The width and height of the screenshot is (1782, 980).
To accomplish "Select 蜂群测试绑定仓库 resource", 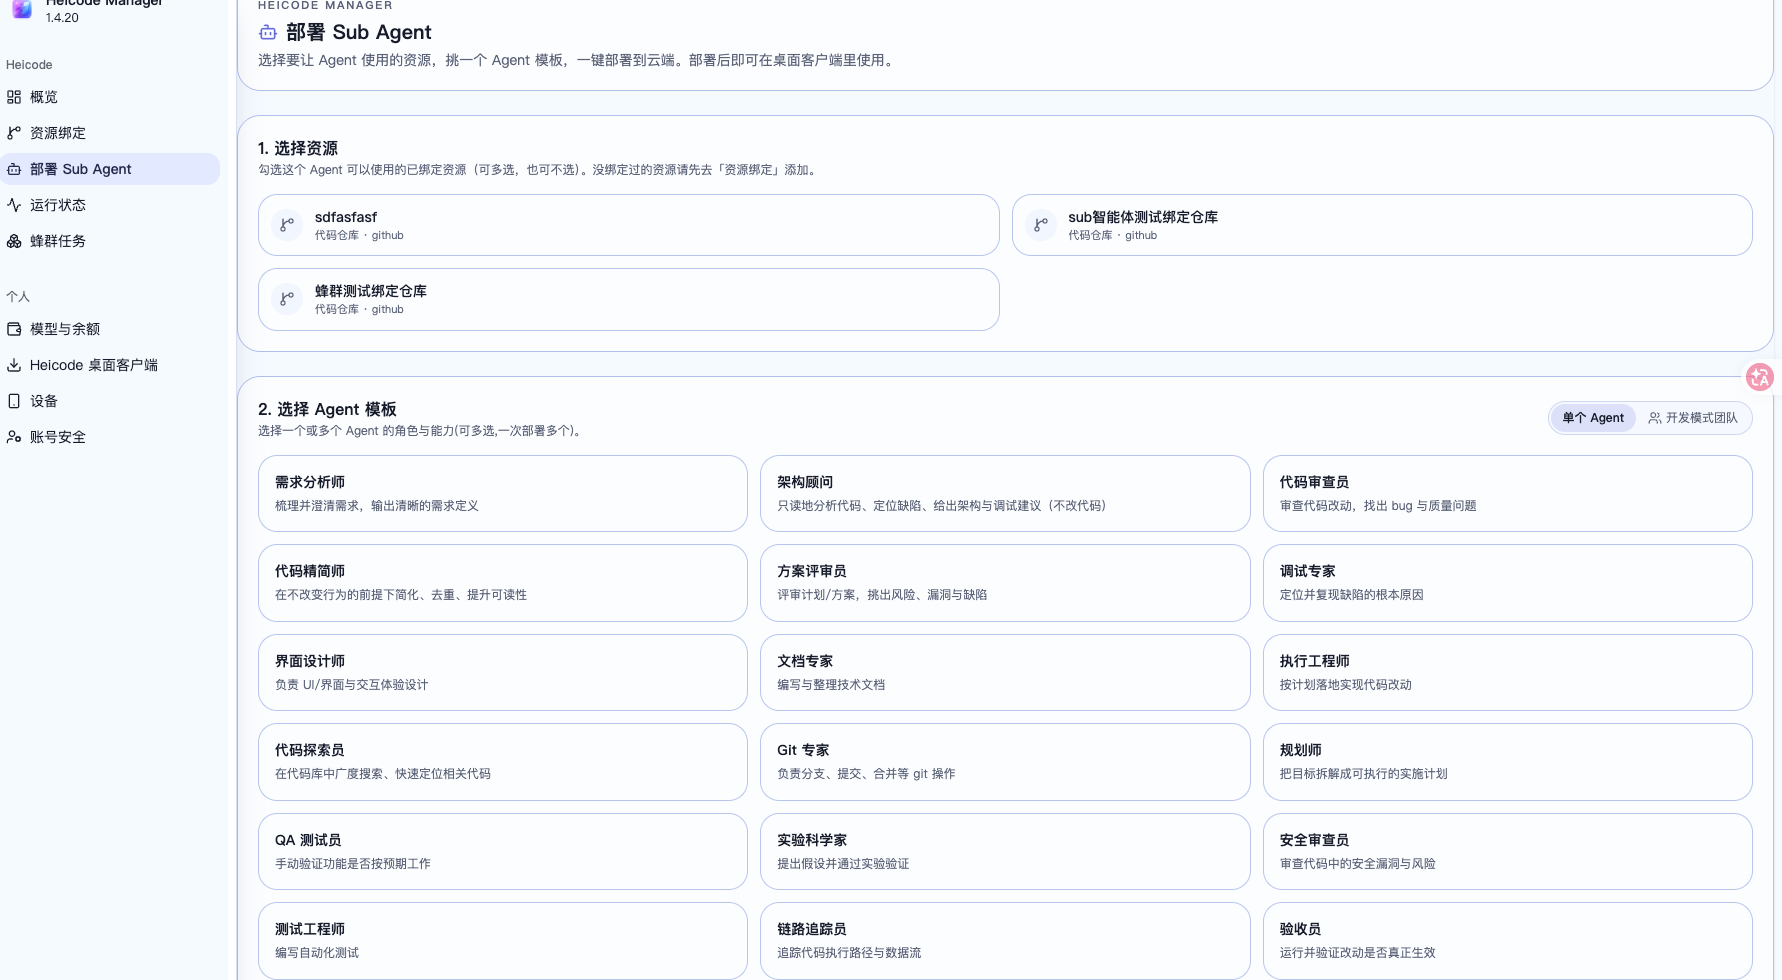I will point(629,299).
